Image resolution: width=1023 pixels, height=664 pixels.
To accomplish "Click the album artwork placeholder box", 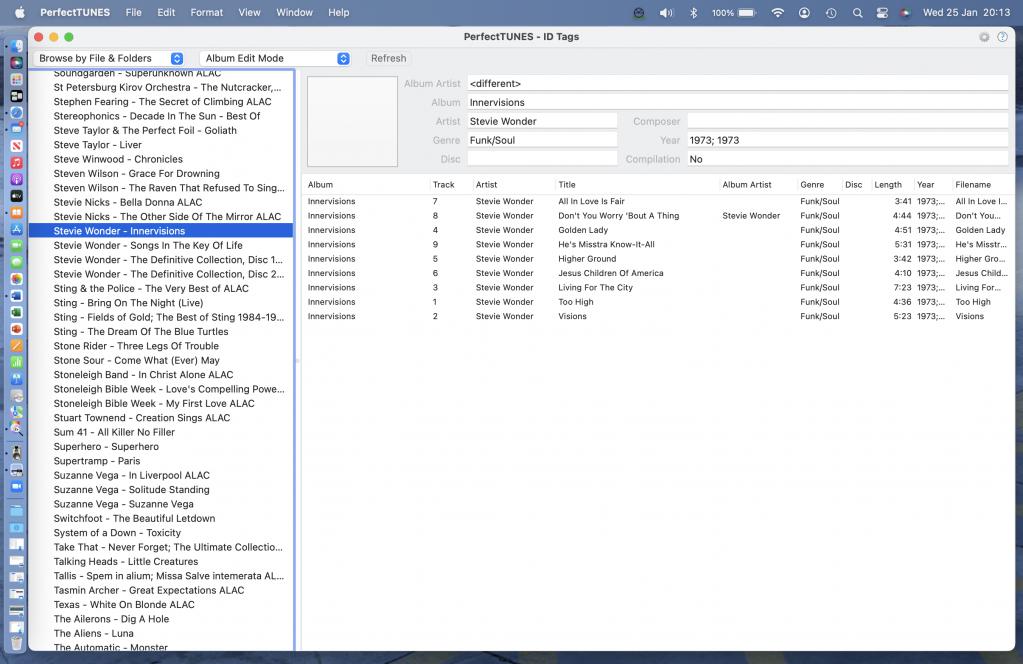I will 352,121.
